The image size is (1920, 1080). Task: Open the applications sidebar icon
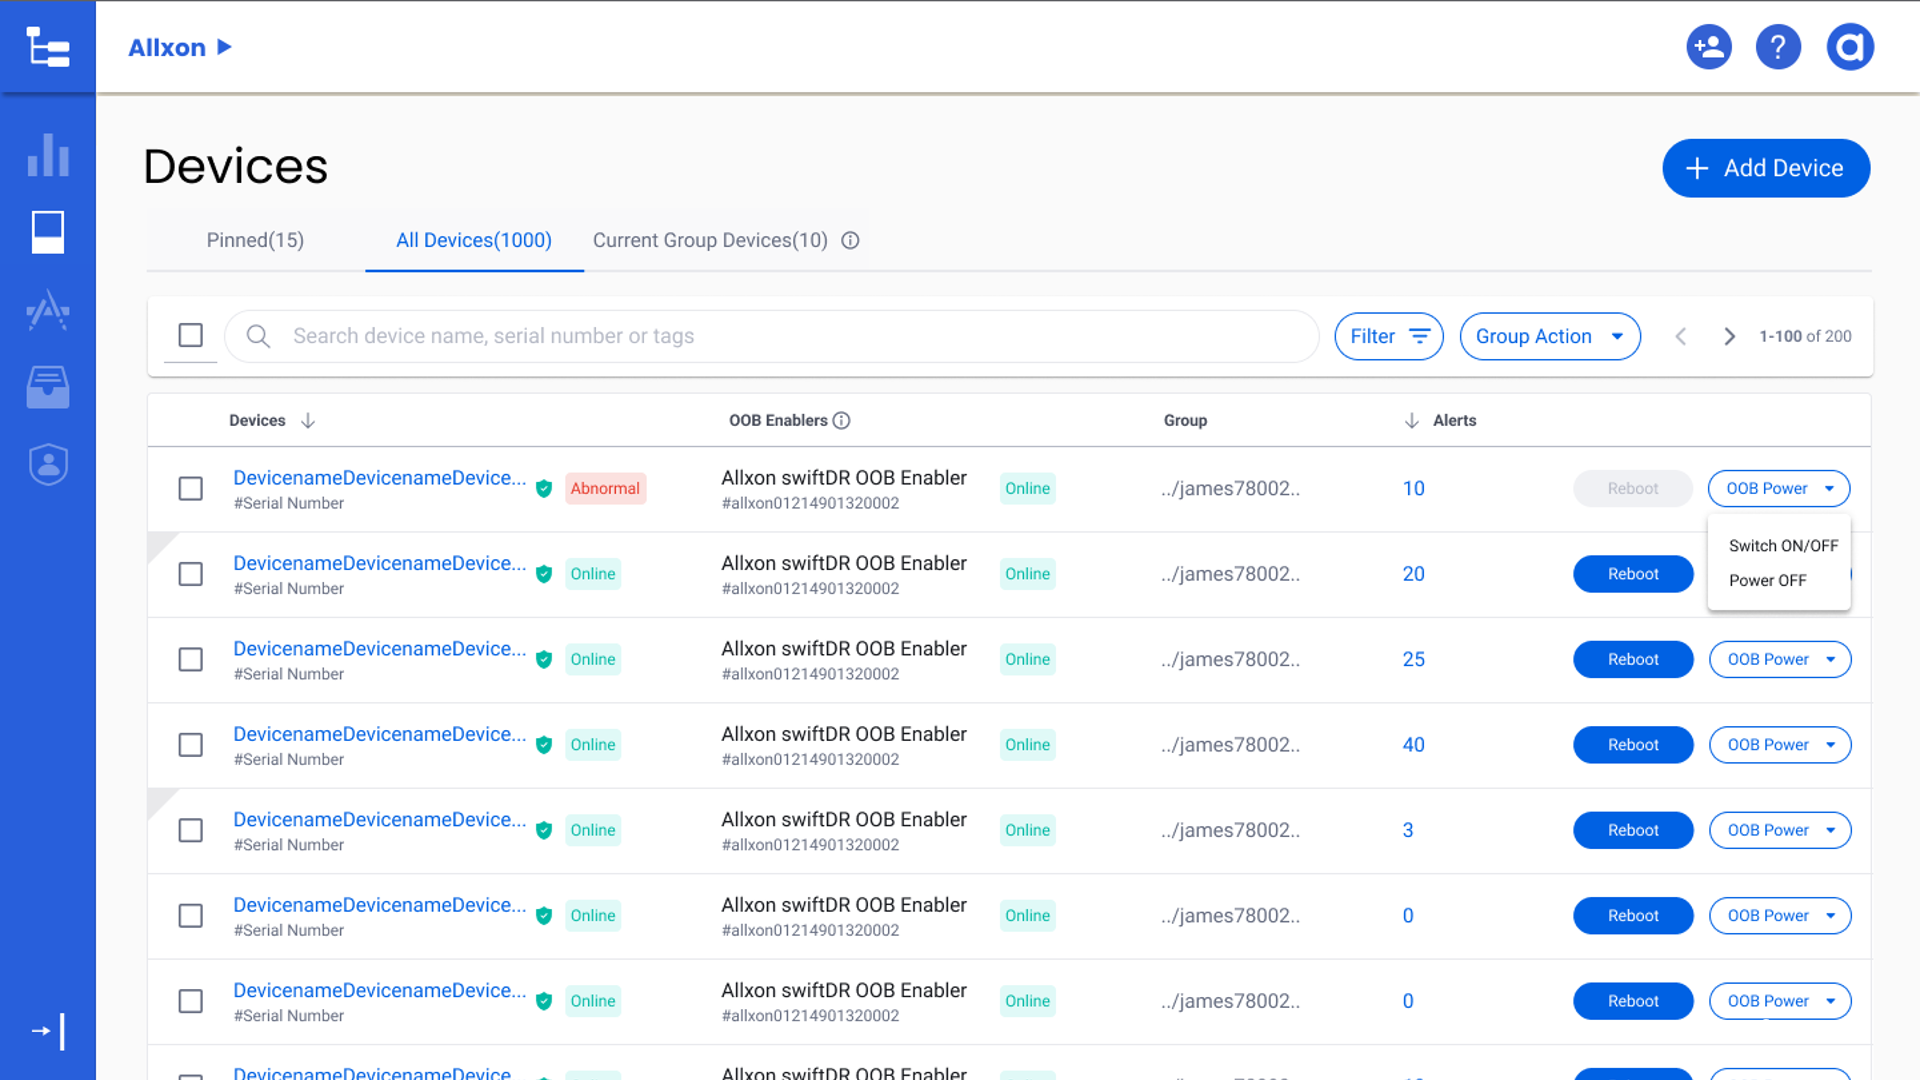point(48,310)
